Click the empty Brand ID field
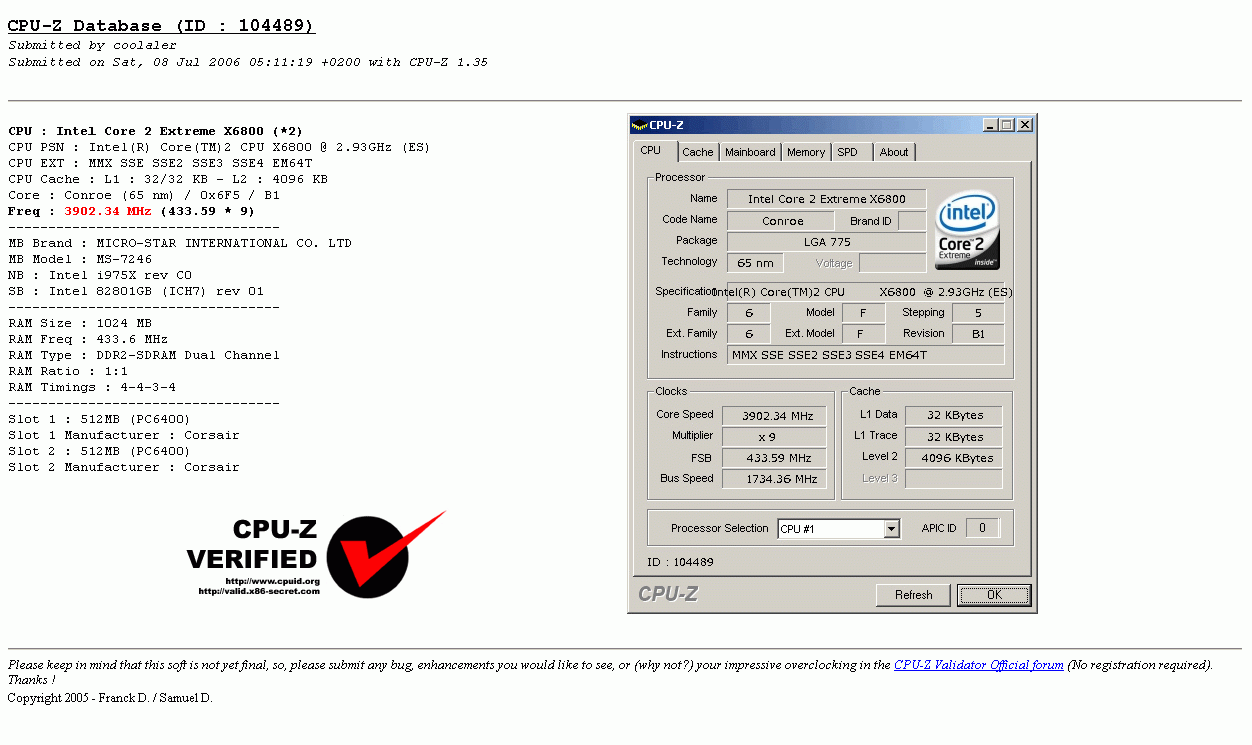This screenshot has height=745, width=1252. point(912,221)
